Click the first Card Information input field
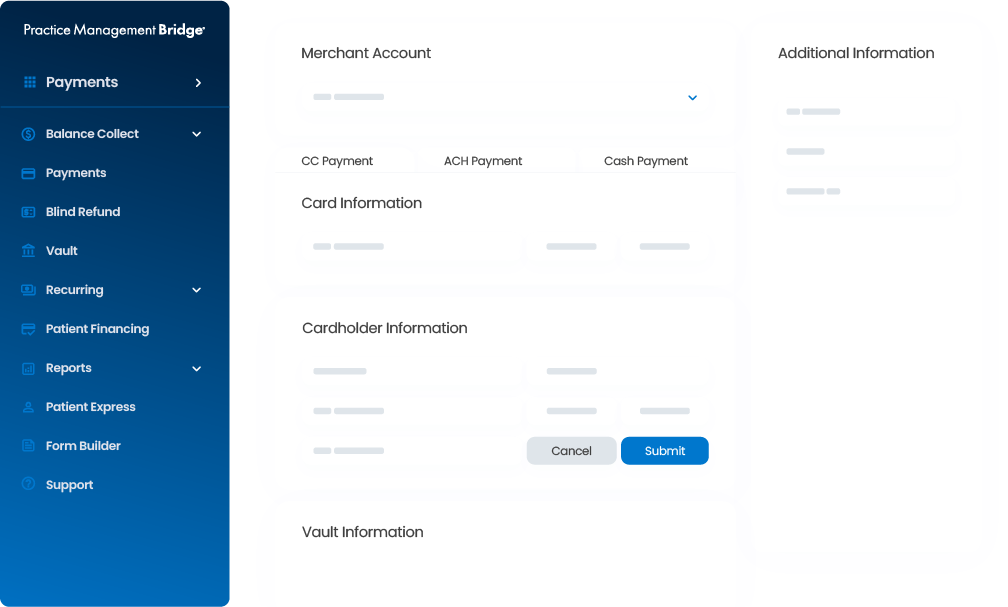 click(x=410, y=246)
